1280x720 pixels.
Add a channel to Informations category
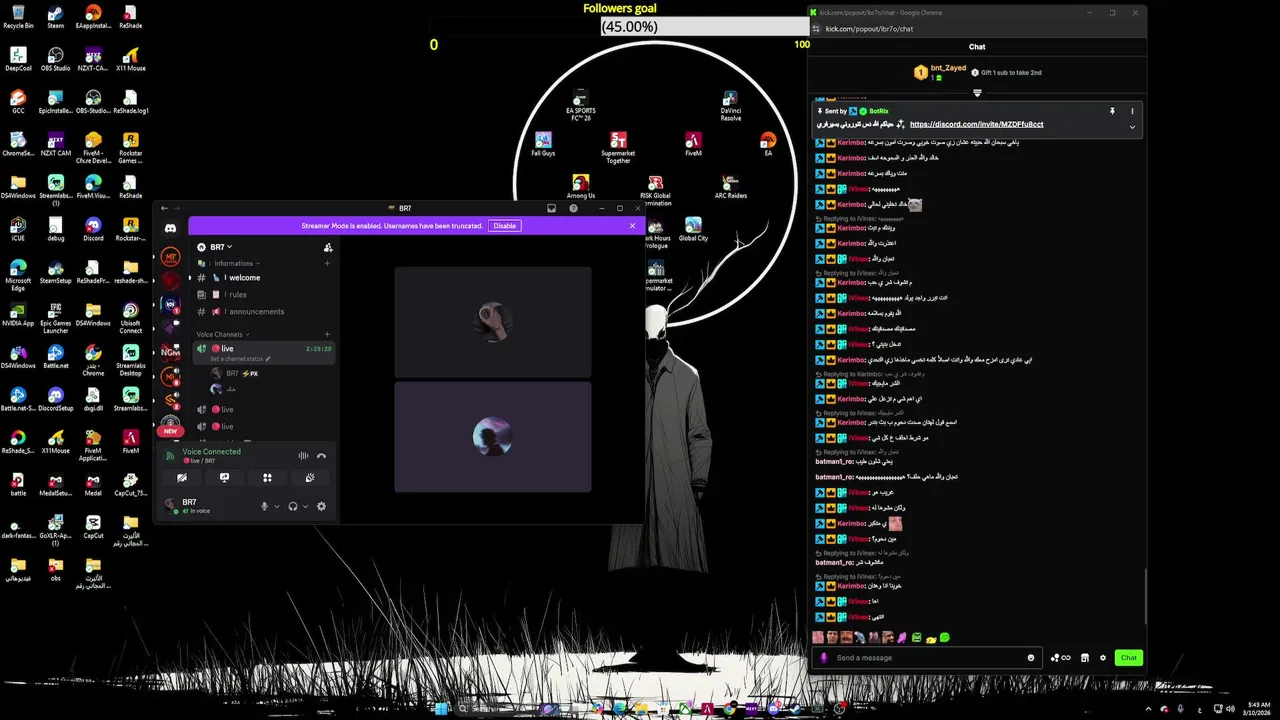327,263
